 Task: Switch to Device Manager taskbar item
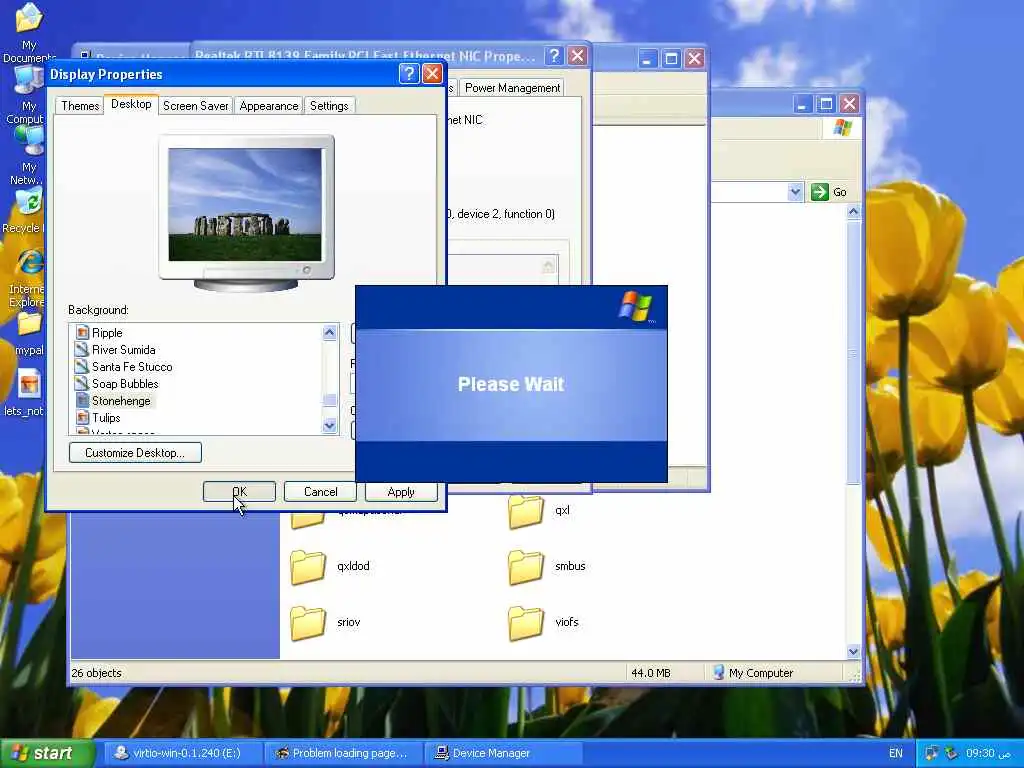click(x=503, y=753)
